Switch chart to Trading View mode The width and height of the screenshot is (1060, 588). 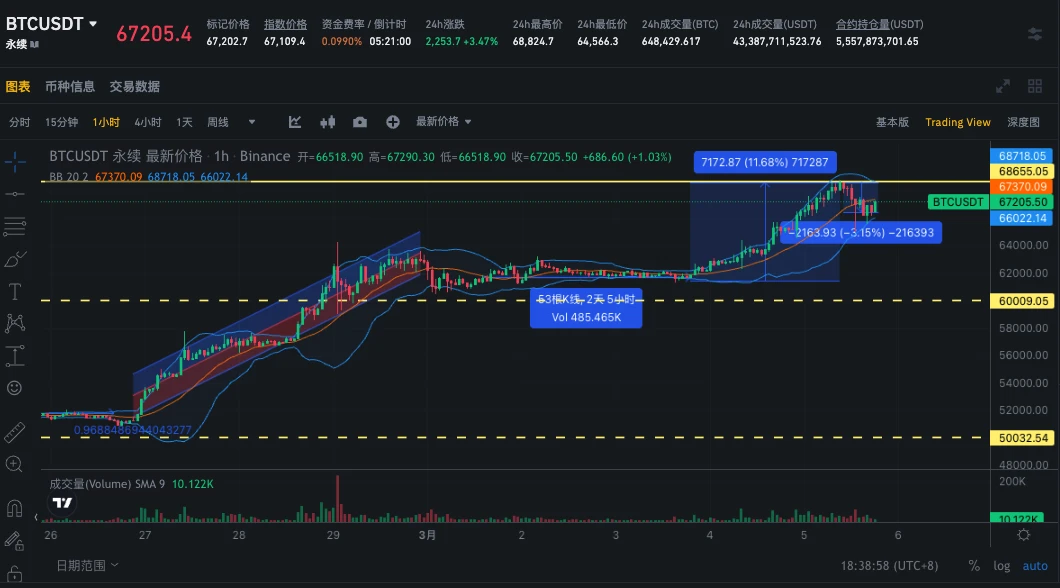(957, 121)
